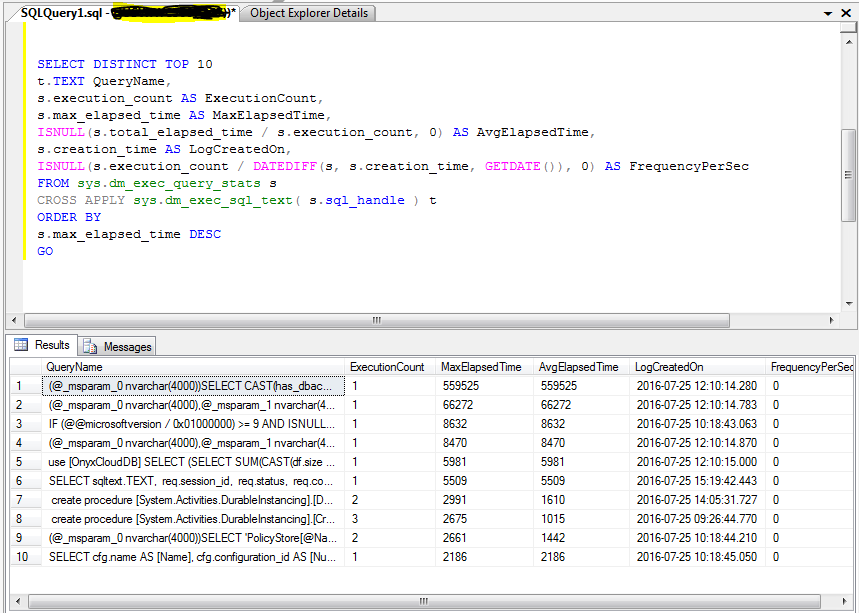Click the Results tab grid icon
This screenshot has height=613, width=859.
tap(22, 345)
